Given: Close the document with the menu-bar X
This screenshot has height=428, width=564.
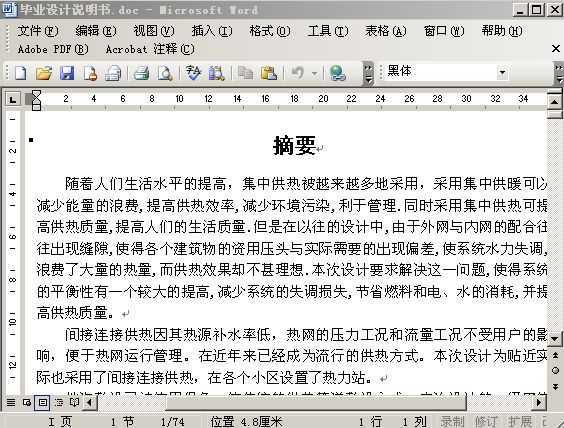Looking at the screenshot, I should [x=556, y=49].
